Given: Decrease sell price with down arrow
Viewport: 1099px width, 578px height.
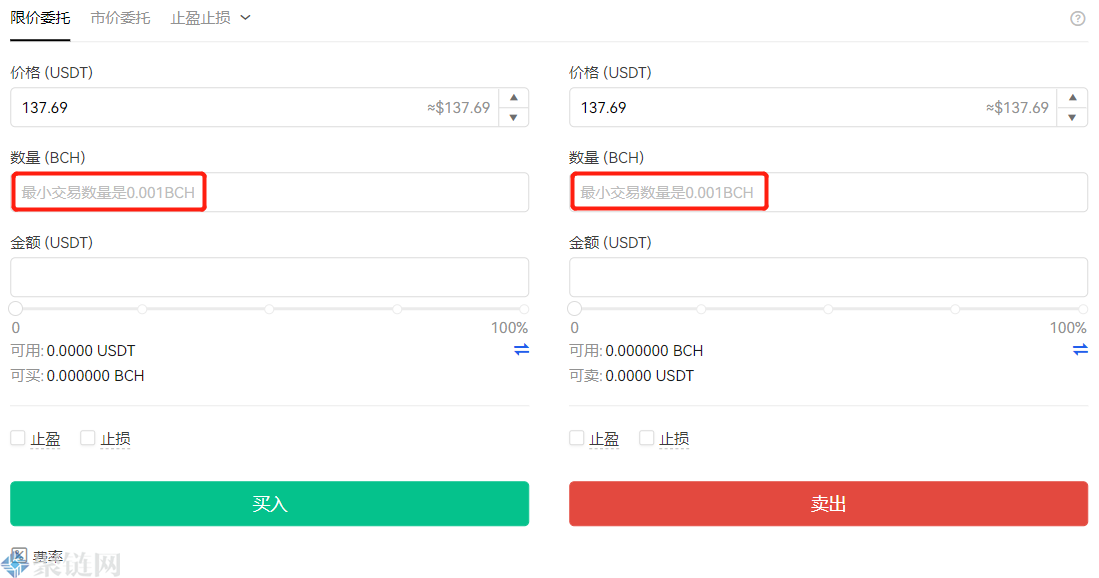Looking at the screenshot, I should (1072, 117).
